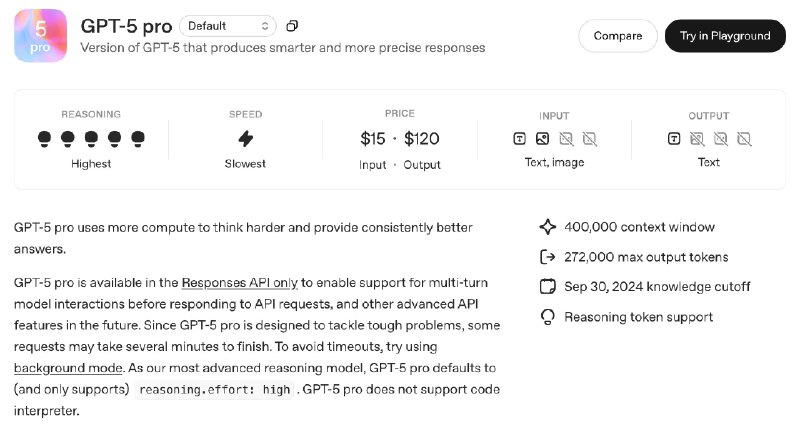Click the GPT-5 pro model logo

[x=41, y=35]
